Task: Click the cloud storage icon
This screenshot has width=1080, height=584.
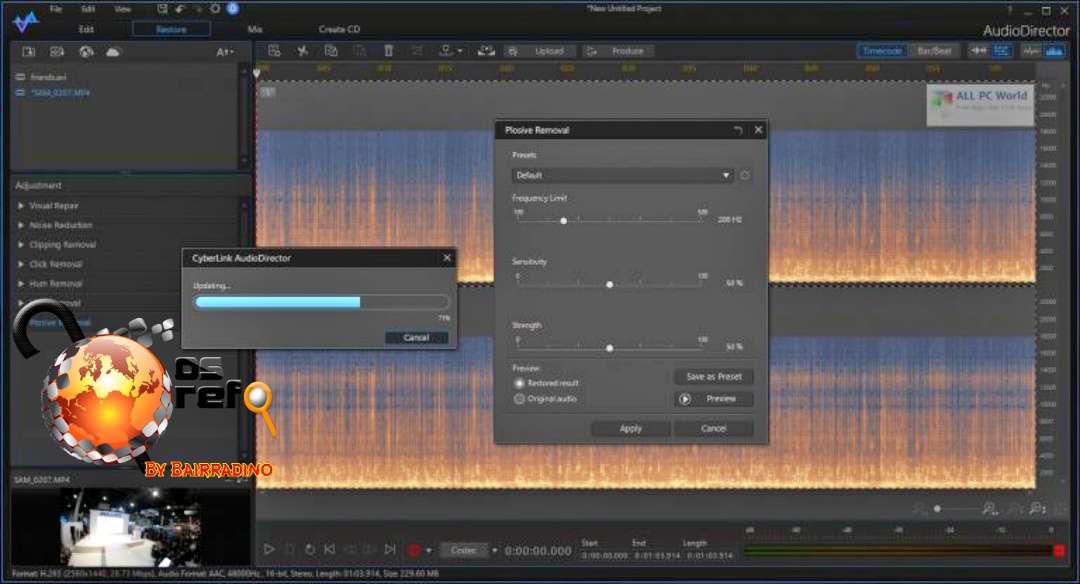Action: (114, 52)
